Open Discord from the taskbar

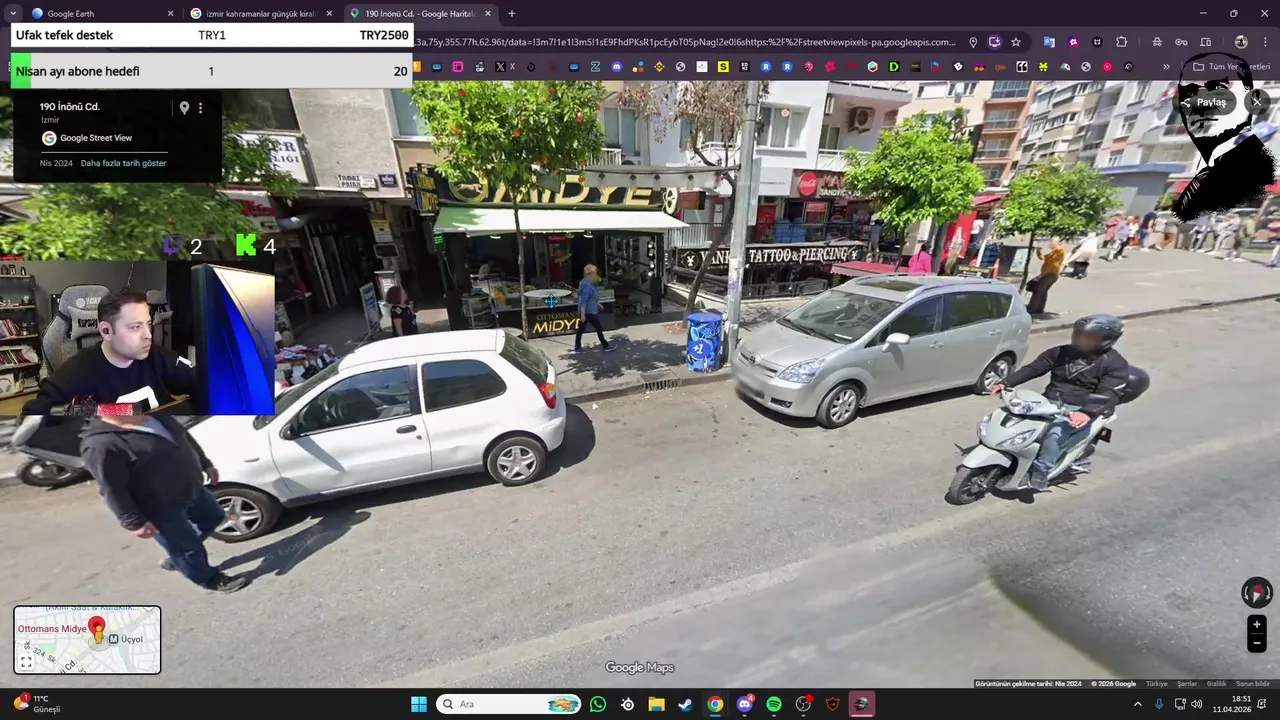[745, 704]
